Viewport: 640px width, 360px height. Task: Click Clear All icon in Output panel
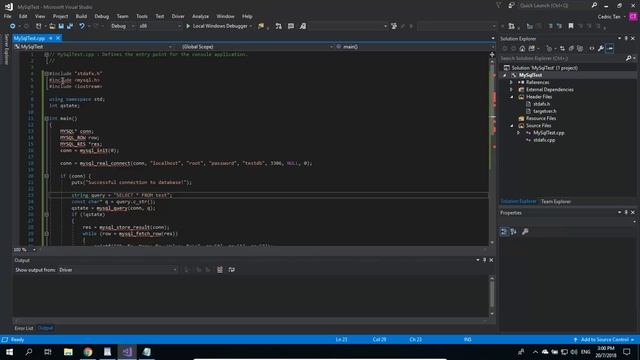(x=220, y=270)
